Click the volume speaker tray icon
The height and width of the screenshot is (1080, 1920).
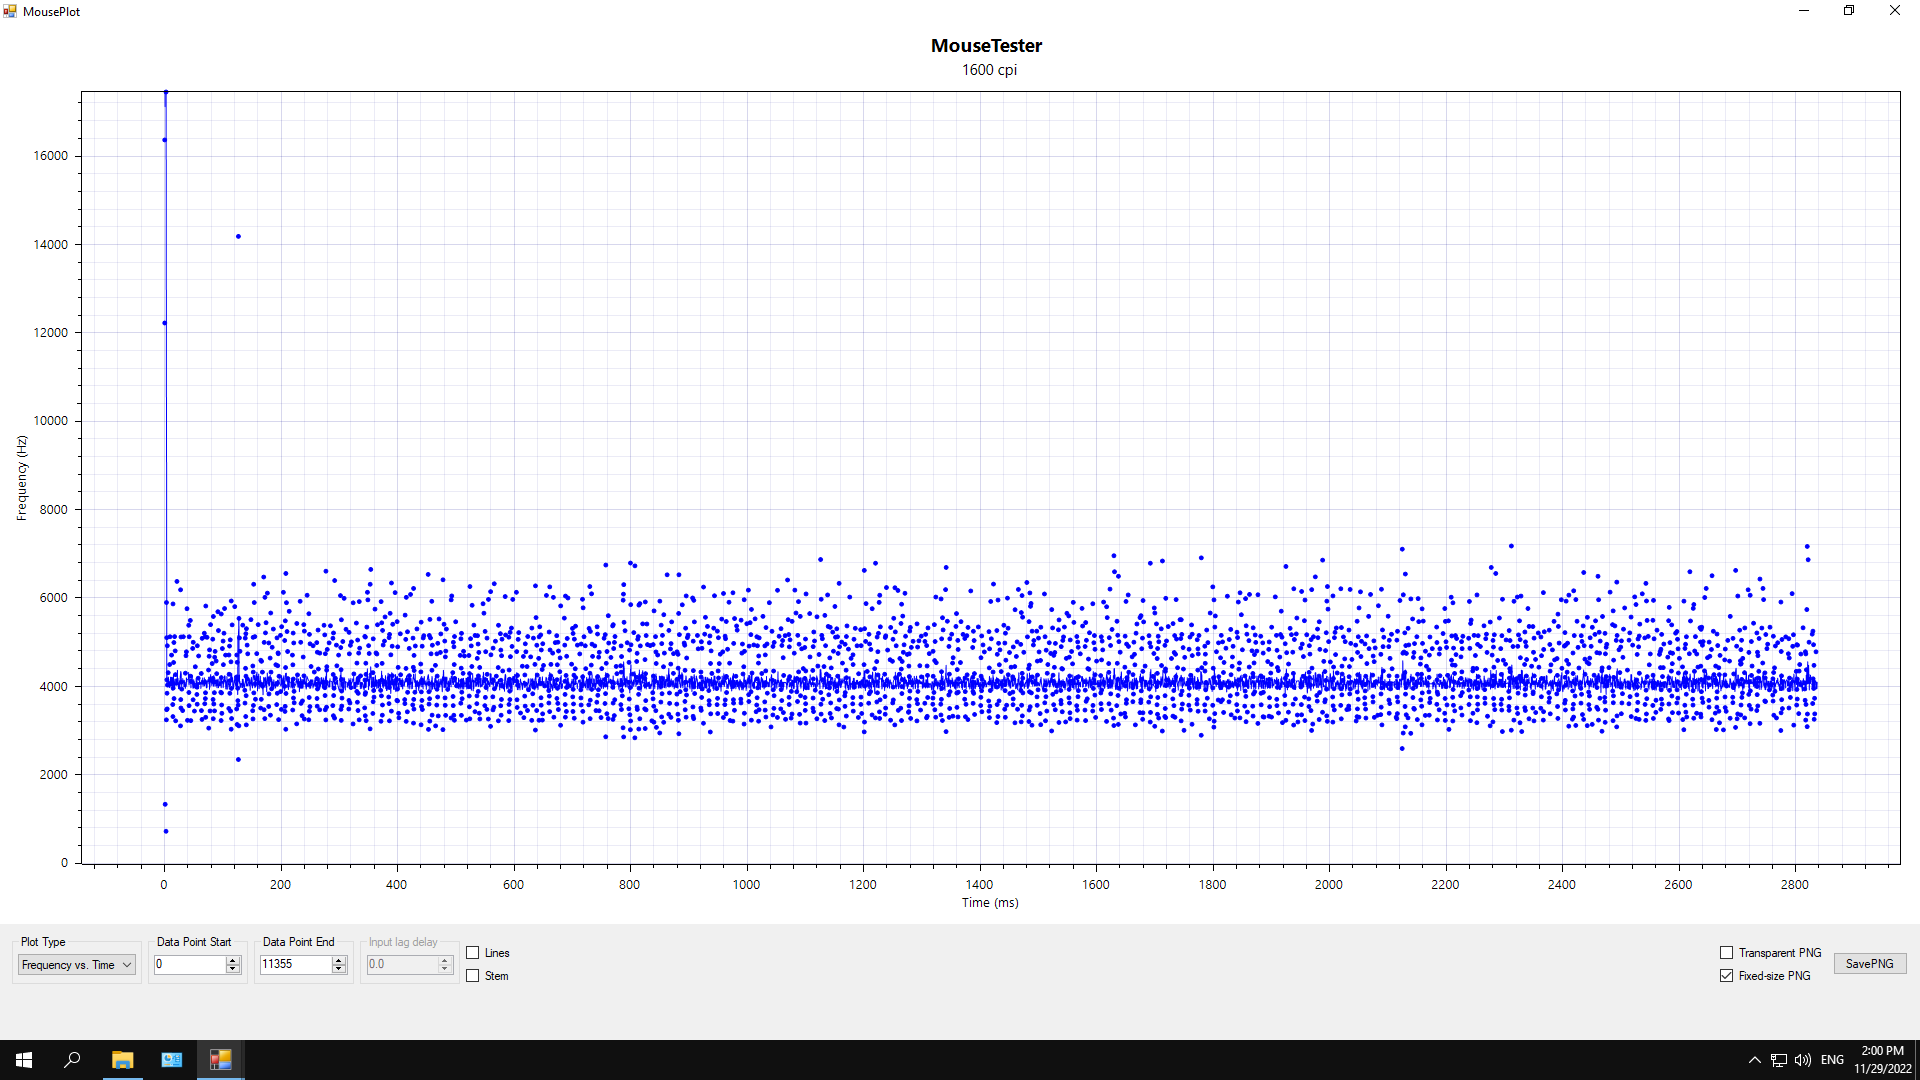tap(1802, 1060)
